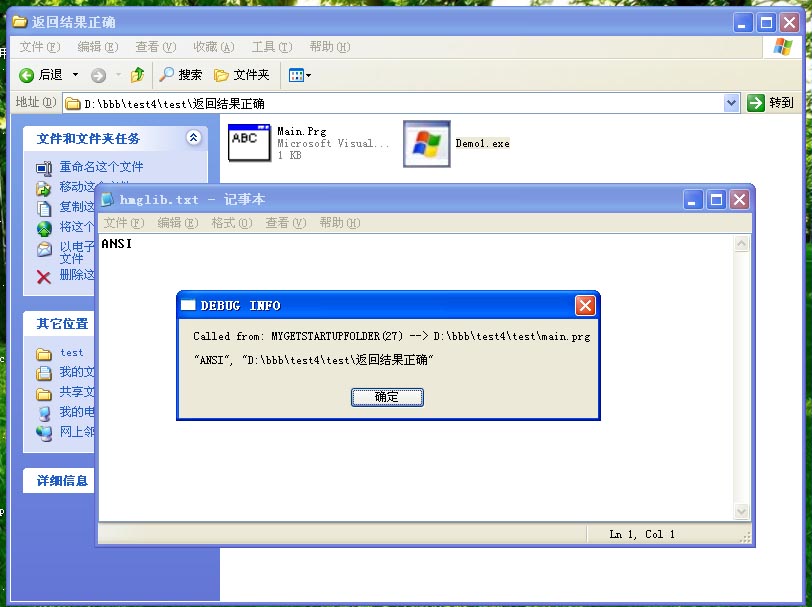
Task: Select the Demo1.exe file icon
Action: [x=427, y=143]
